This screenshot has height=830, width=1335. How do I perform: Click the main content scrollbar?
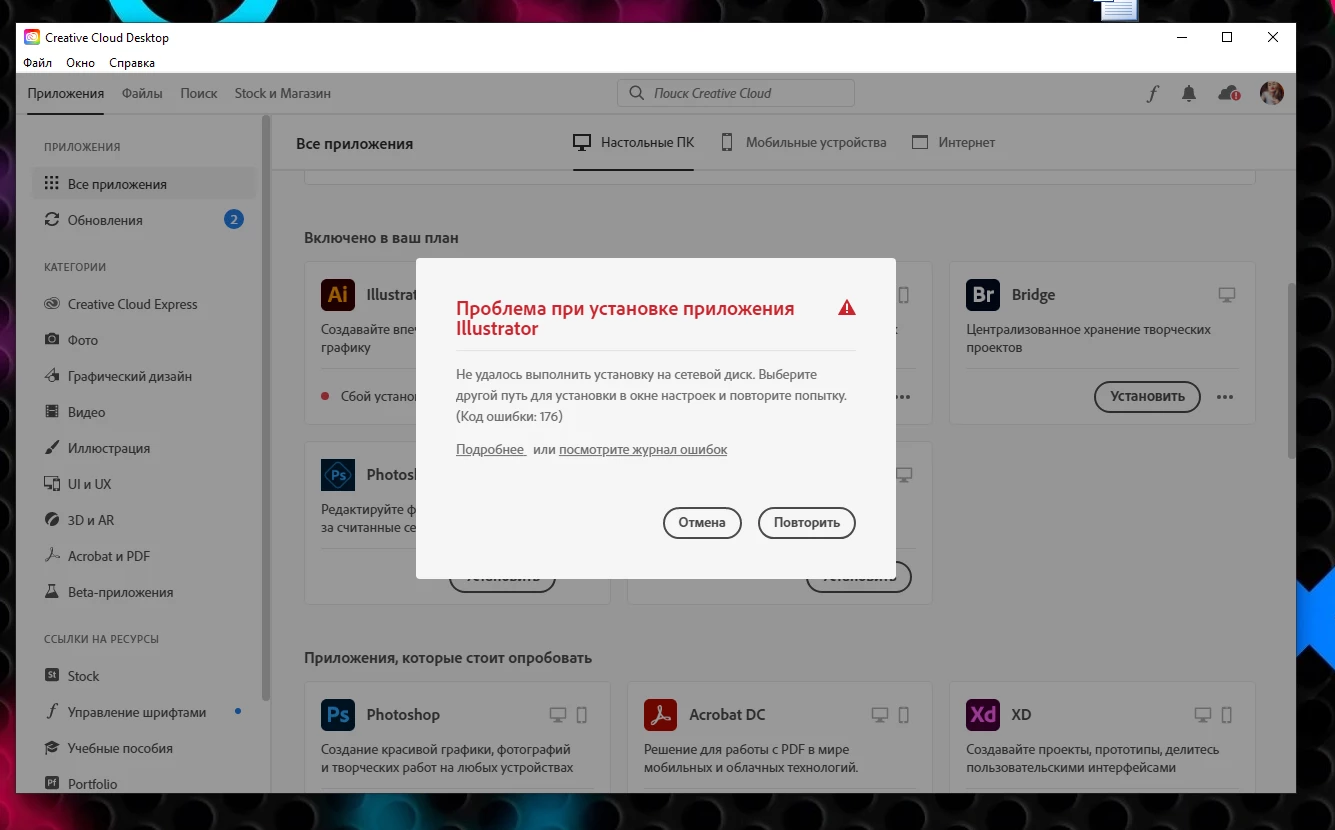point(1291,370)
